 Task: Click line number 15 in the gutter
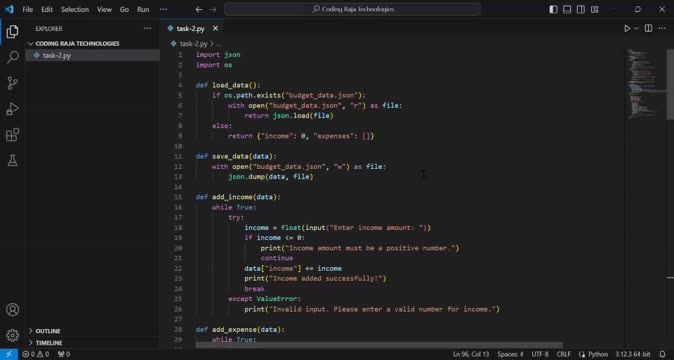[x=178, y=197]
